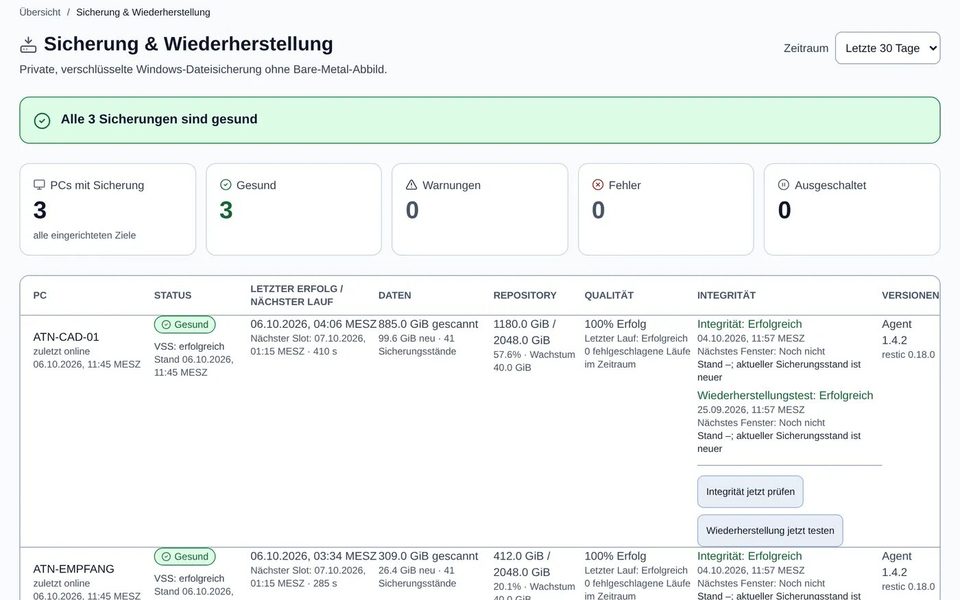960x600 pixels.
Task: Click the Fehler count 0
Action: (x=598, y=210)
